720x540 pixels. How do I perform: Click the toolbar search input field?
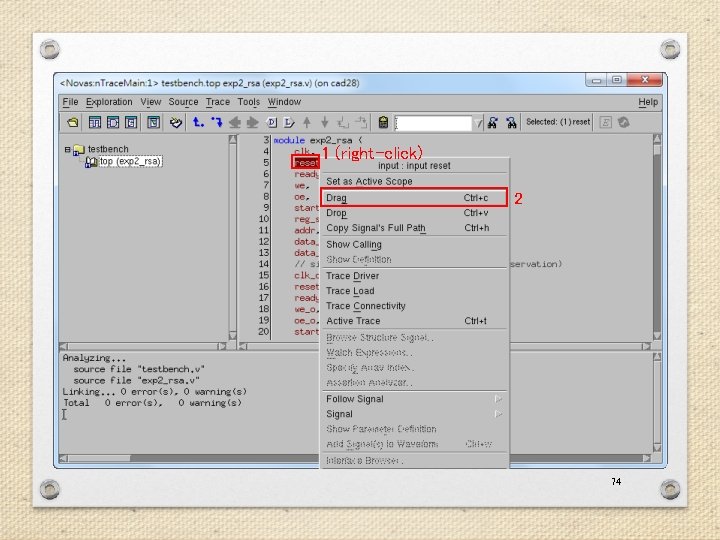433,123
